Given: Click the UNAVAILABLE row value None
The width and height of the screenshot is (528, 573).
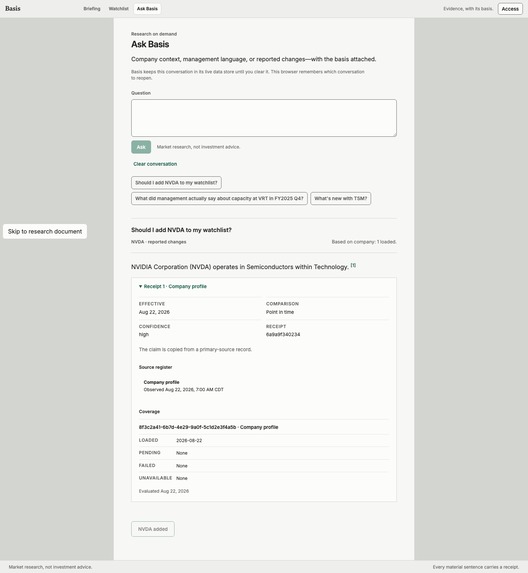Looking at the screenshot, I should pyautogui.click(x=182, y=478).
